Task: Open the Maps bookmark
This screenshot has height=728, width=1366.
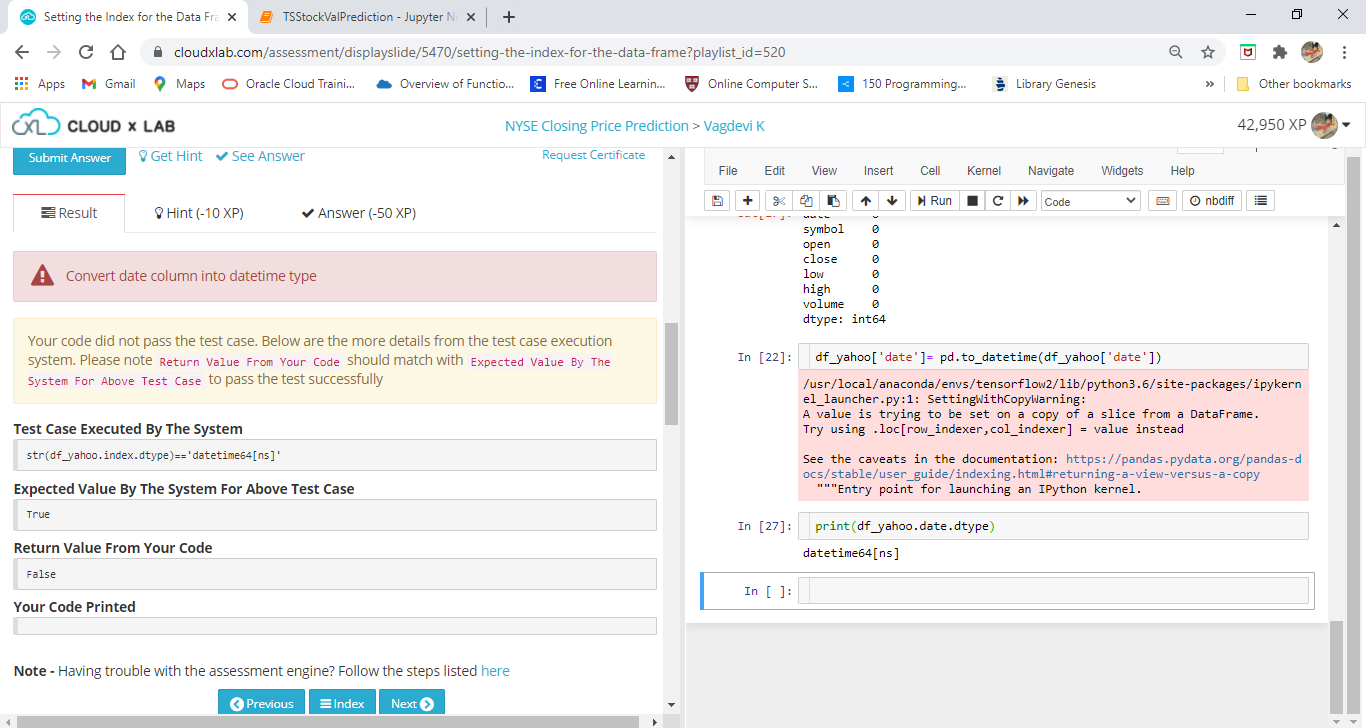Action: pyautogui.click(x=179, y=84)
